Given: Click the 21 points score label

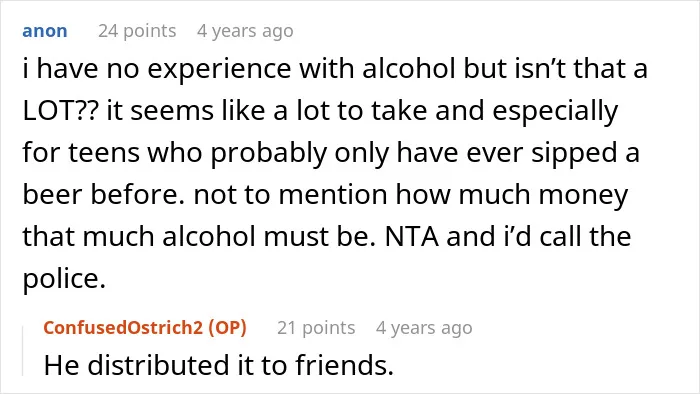Looking at the screenshot, I should 316,328.
